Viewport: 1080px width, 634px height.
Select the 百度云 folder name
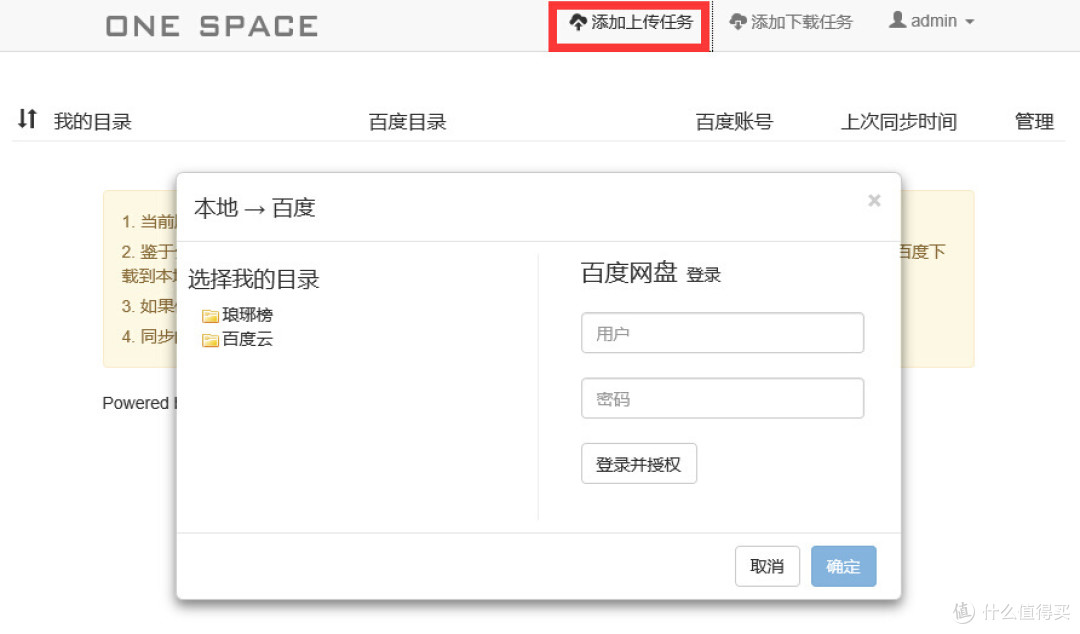(247, 339)
